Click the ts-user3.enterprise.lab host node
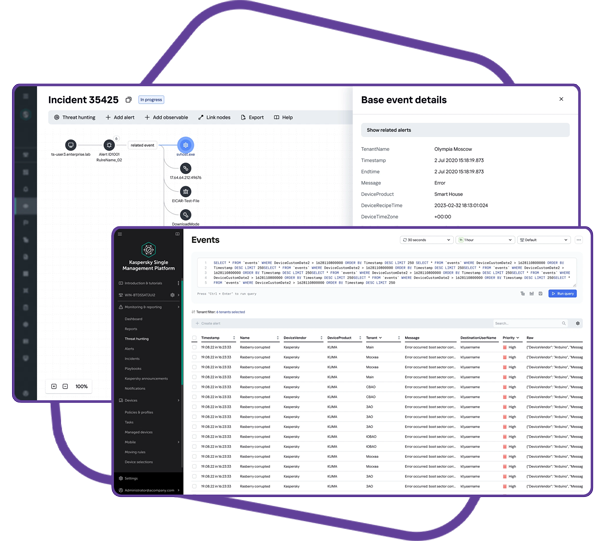The width and height of the screenshot is (600, 541). [71, 145]
